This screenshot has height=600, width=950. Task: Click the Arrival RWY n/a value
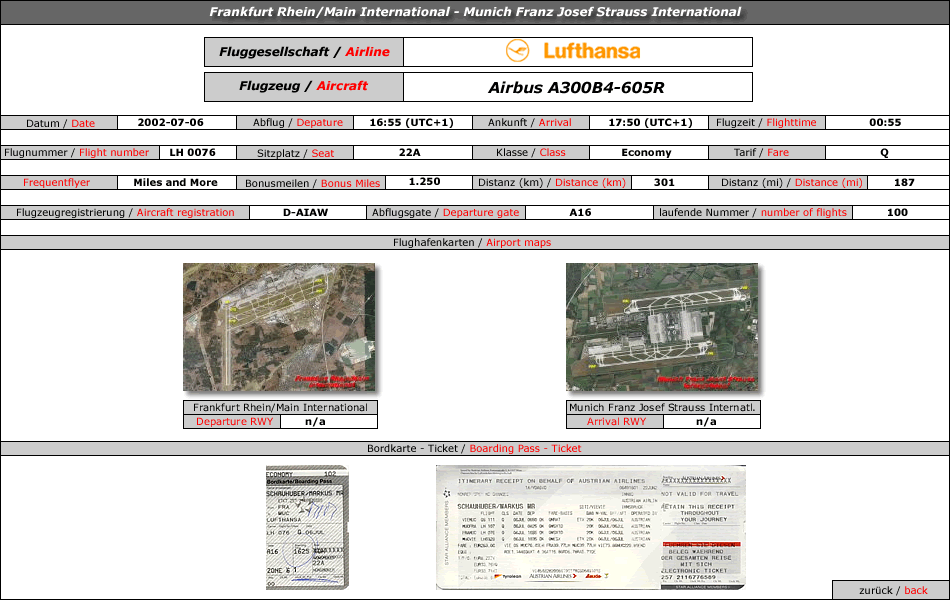tap(706, 422)
